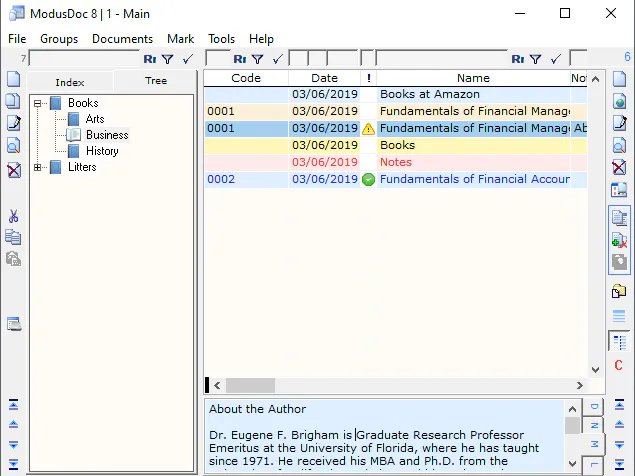
Task: Switch to the Index tab
Action: pos(70,82)
